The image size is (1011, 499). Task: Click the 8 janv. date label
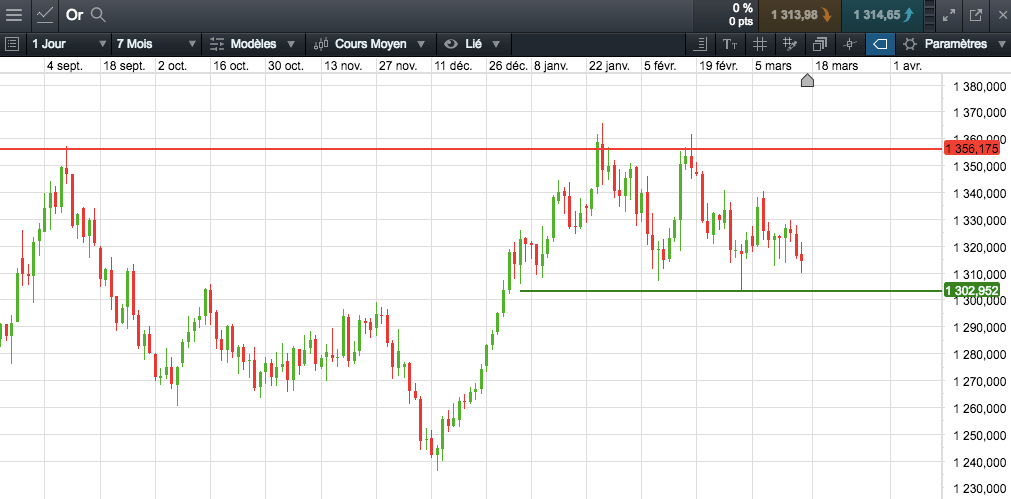tap(551, 66)
